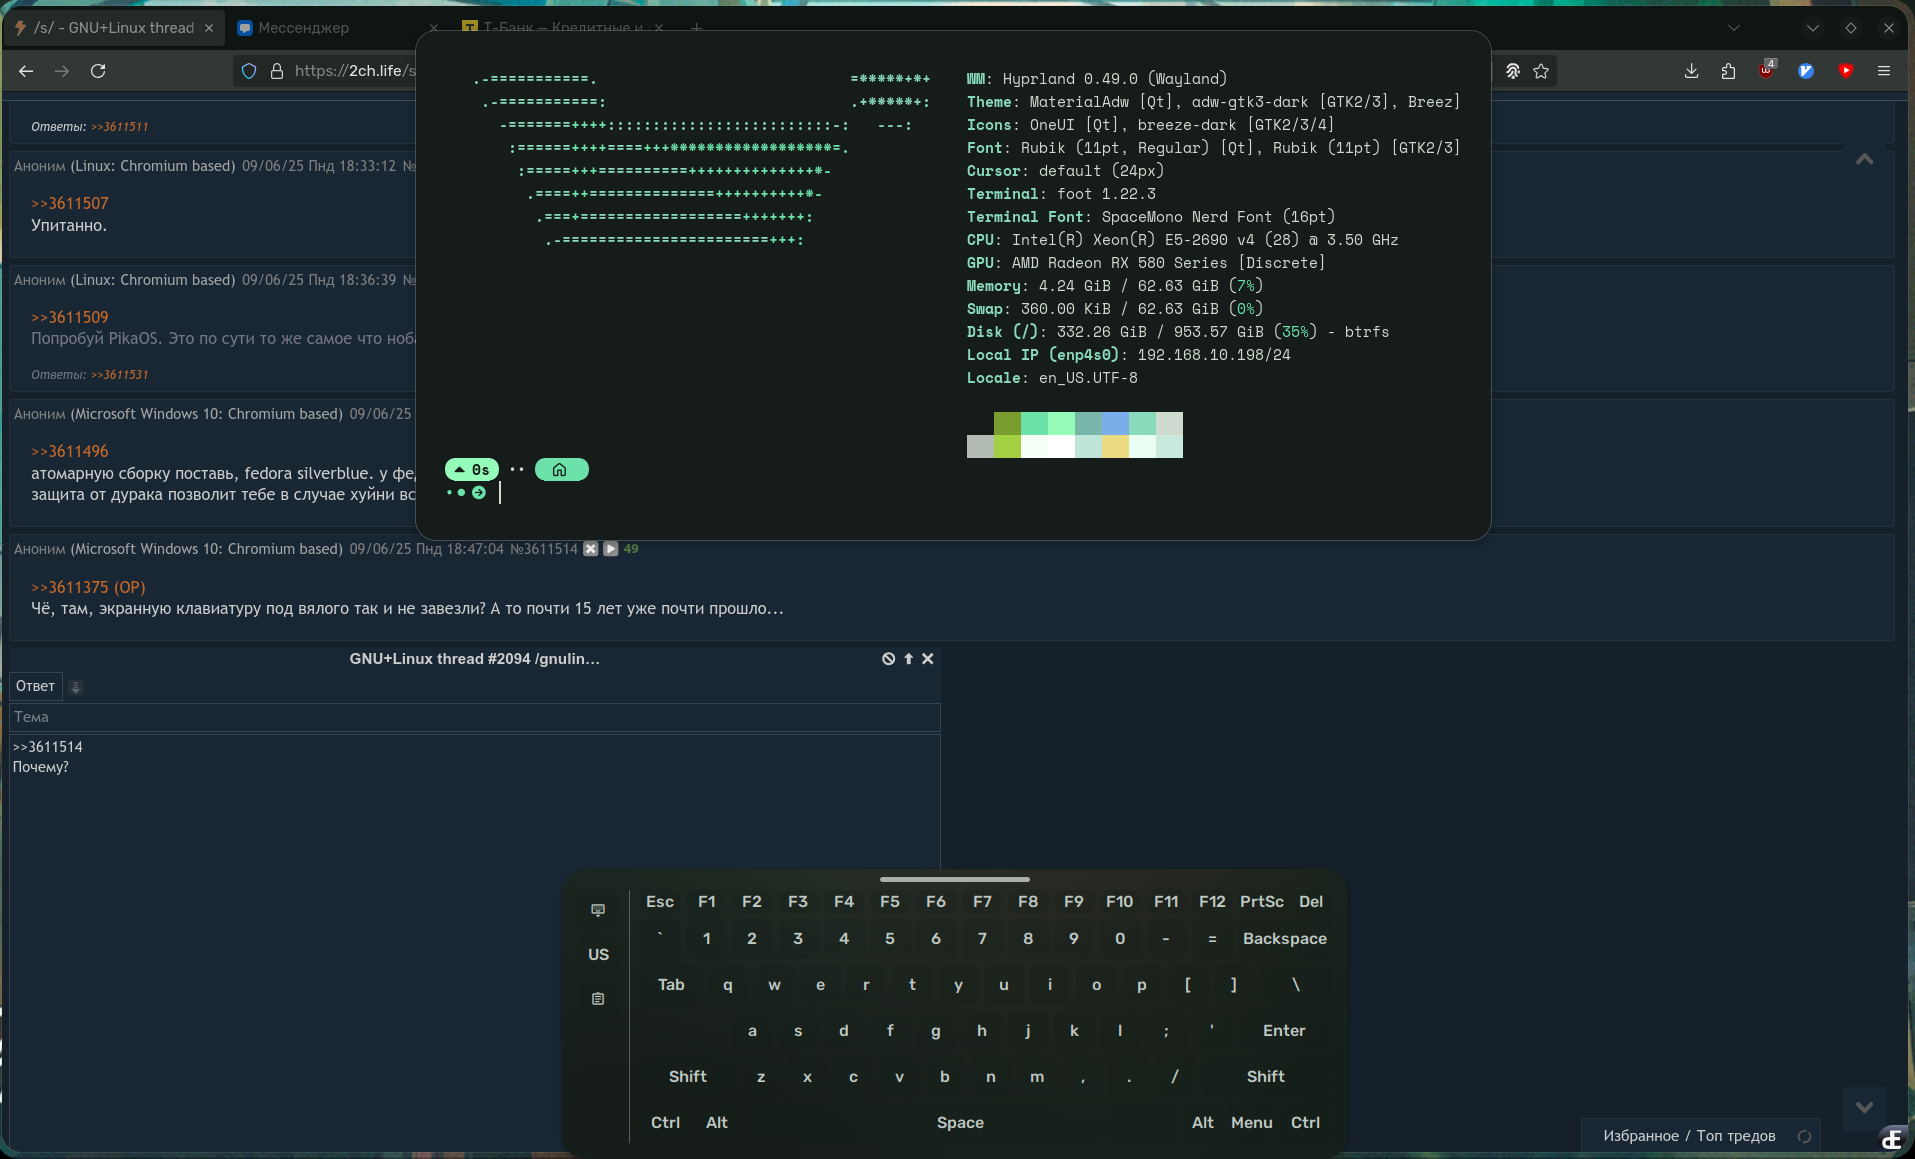This screenshot has height=1159, width=1915.
Task: Open the browser hamburger menu
Action: 1884,71
